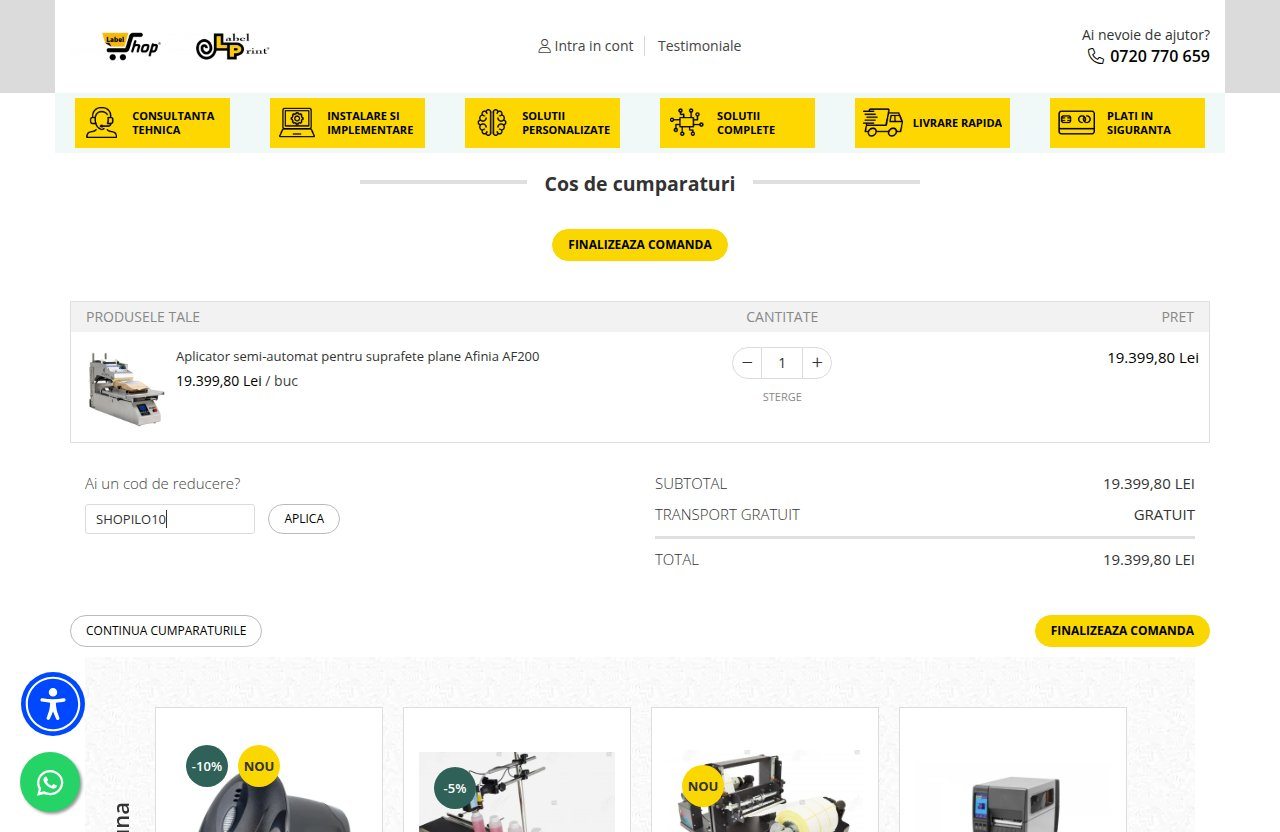Click the discount code input field
This screenshot has width=1280, height=832.
tap(170, 519)
